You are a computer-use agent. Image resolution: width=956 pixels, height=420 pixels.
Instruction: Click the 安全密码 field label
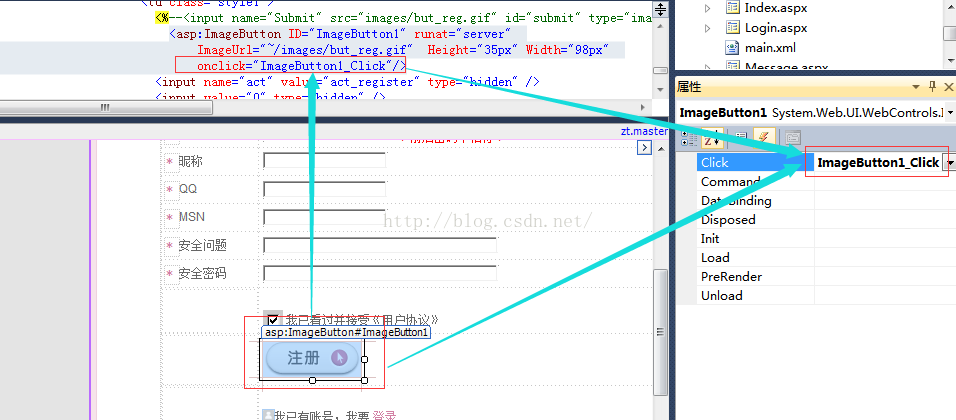pyautogui.click(x=202, y=274)
